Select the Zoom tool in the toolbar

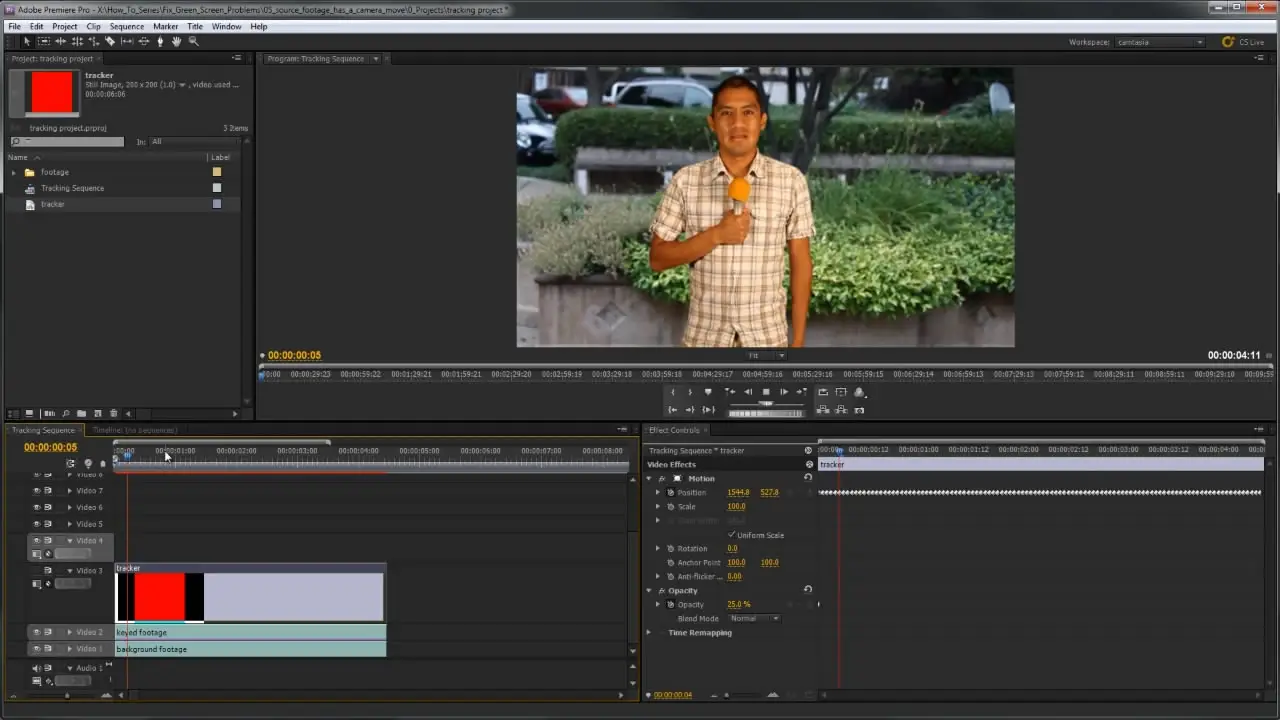click(x=194, y=41)
